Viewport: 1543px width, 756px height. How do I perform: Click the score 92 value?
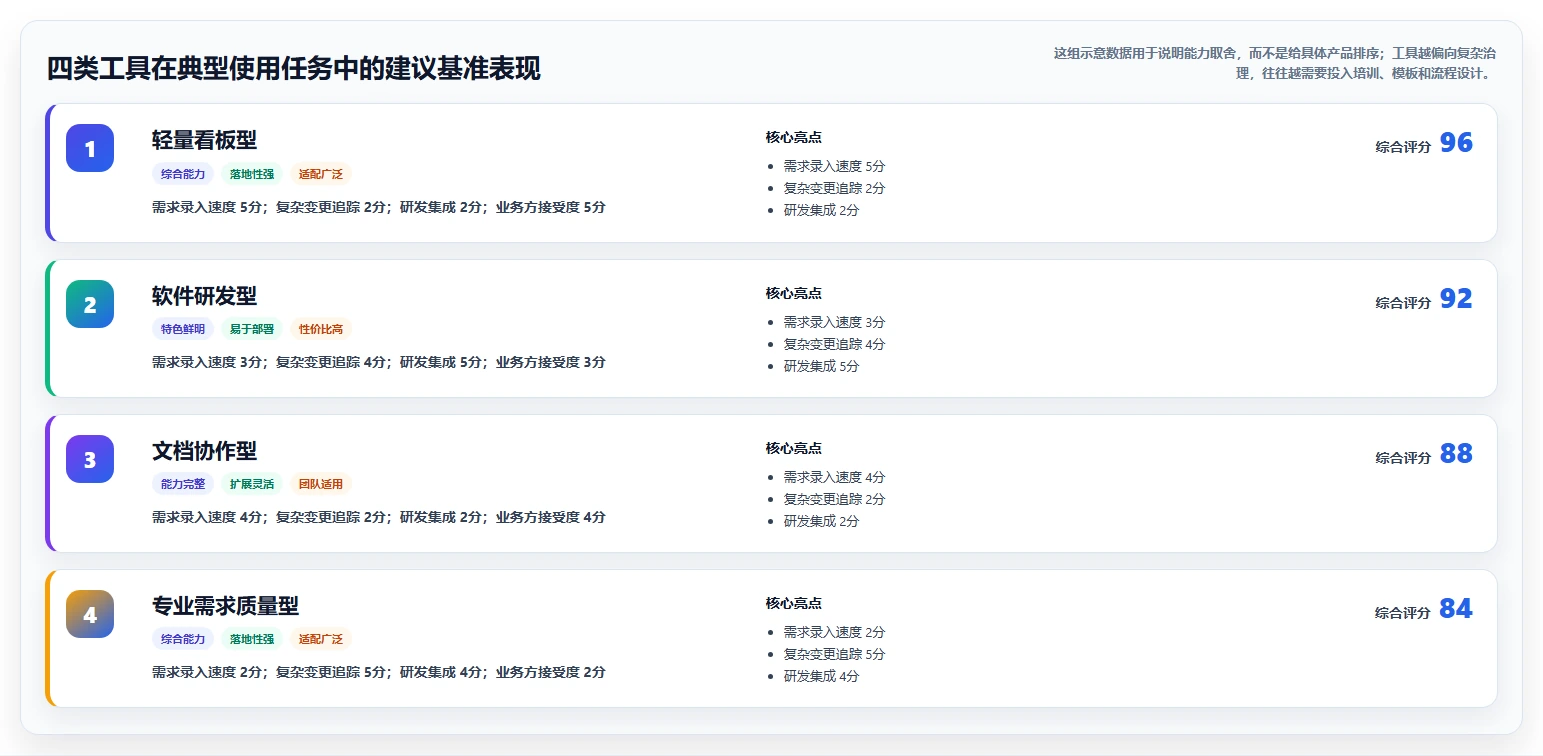point(1456,299)
